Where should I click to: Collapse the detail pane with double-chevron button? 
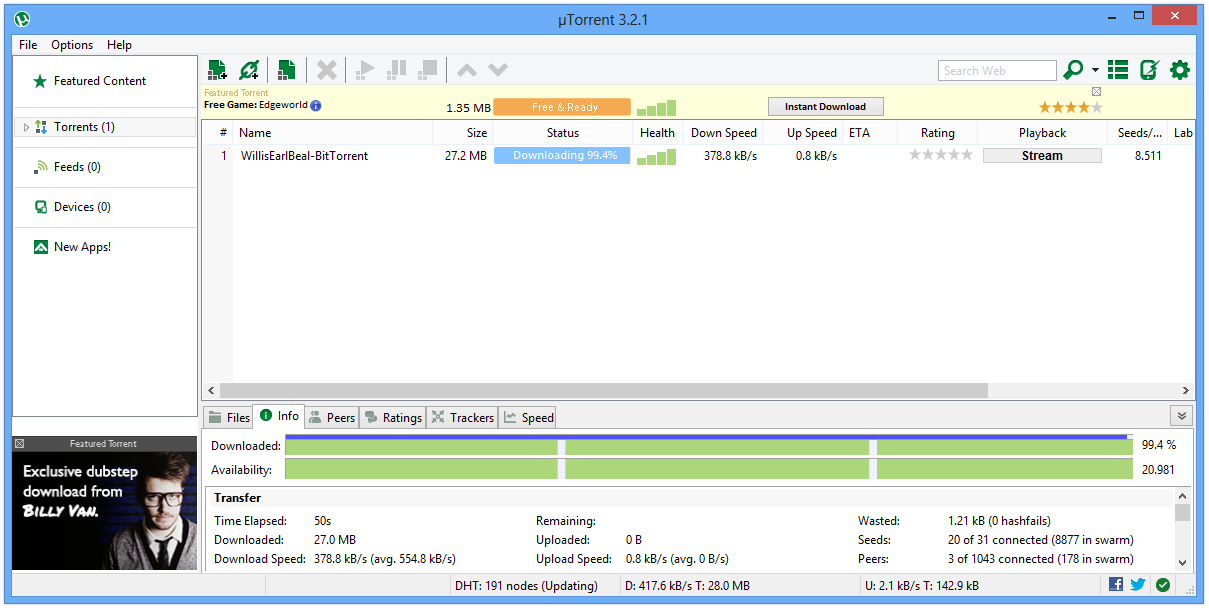[1181, 416]
